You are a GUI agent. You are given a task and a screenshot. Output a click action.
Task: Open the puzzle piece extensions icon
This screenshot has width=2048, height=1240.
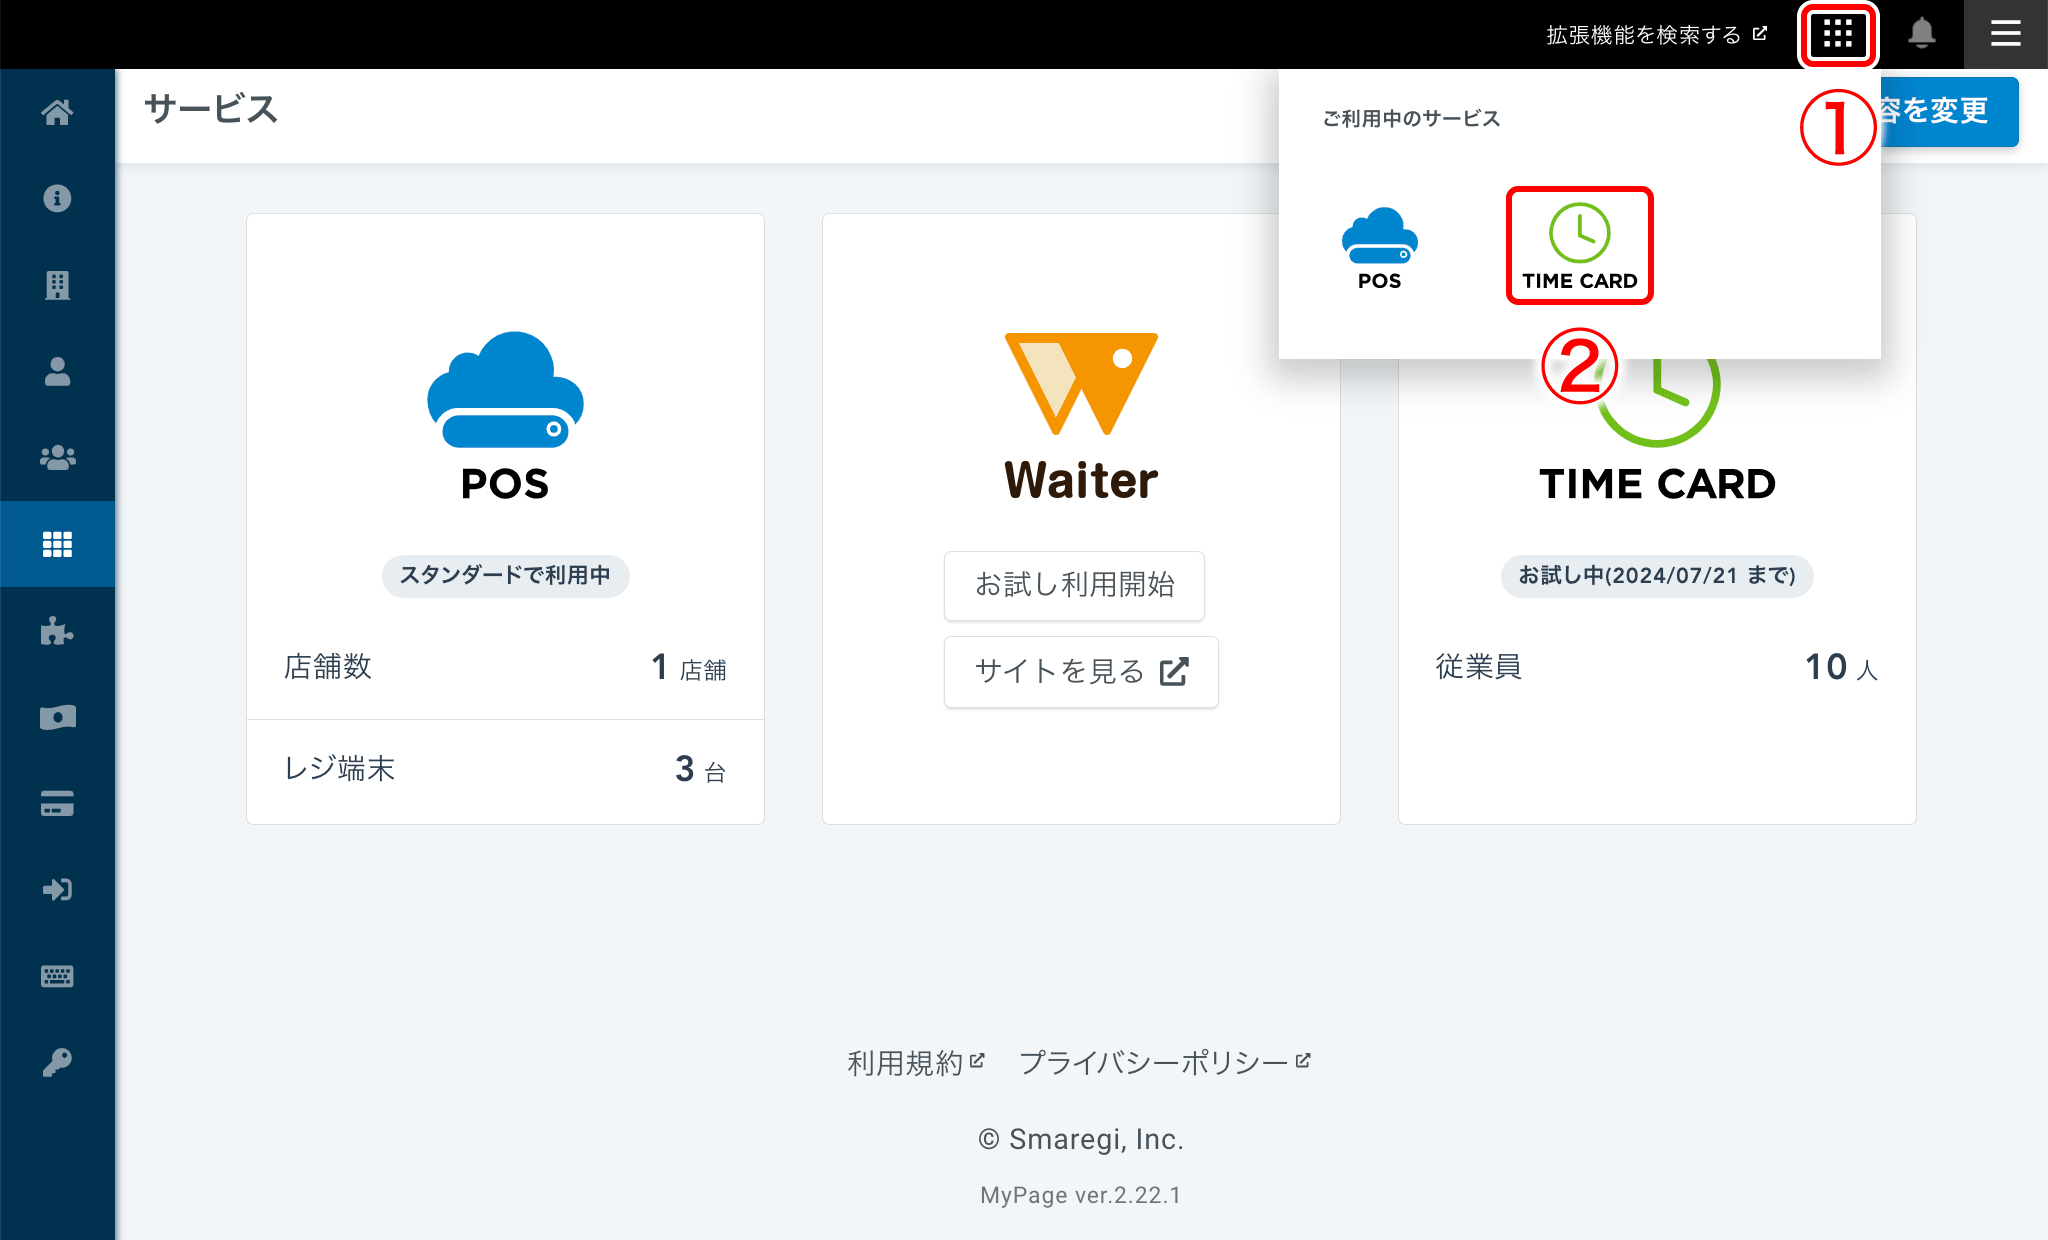click(57, 630)
